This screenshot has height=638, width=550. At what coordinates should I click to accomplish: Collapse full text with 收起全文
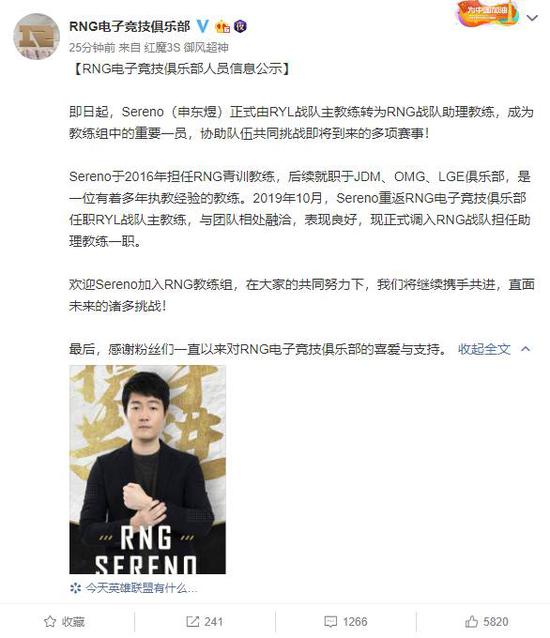(x=484, y=349)
